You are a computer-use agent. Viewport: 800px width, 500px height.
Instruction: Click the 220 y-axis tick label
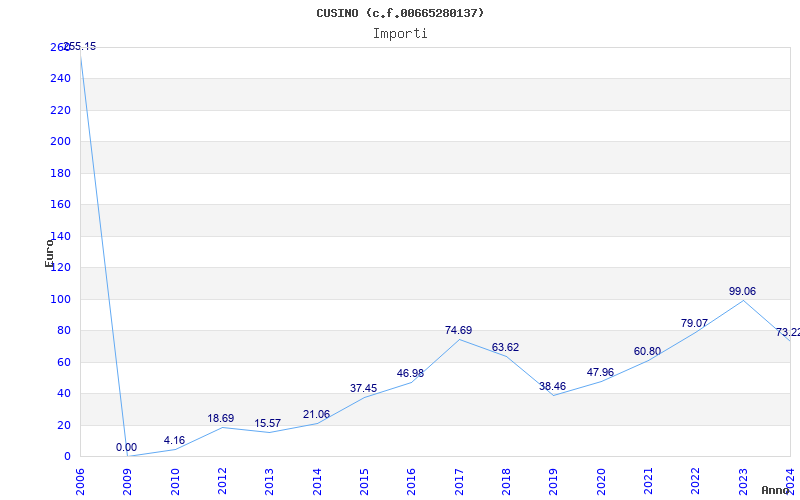point(60,110)
